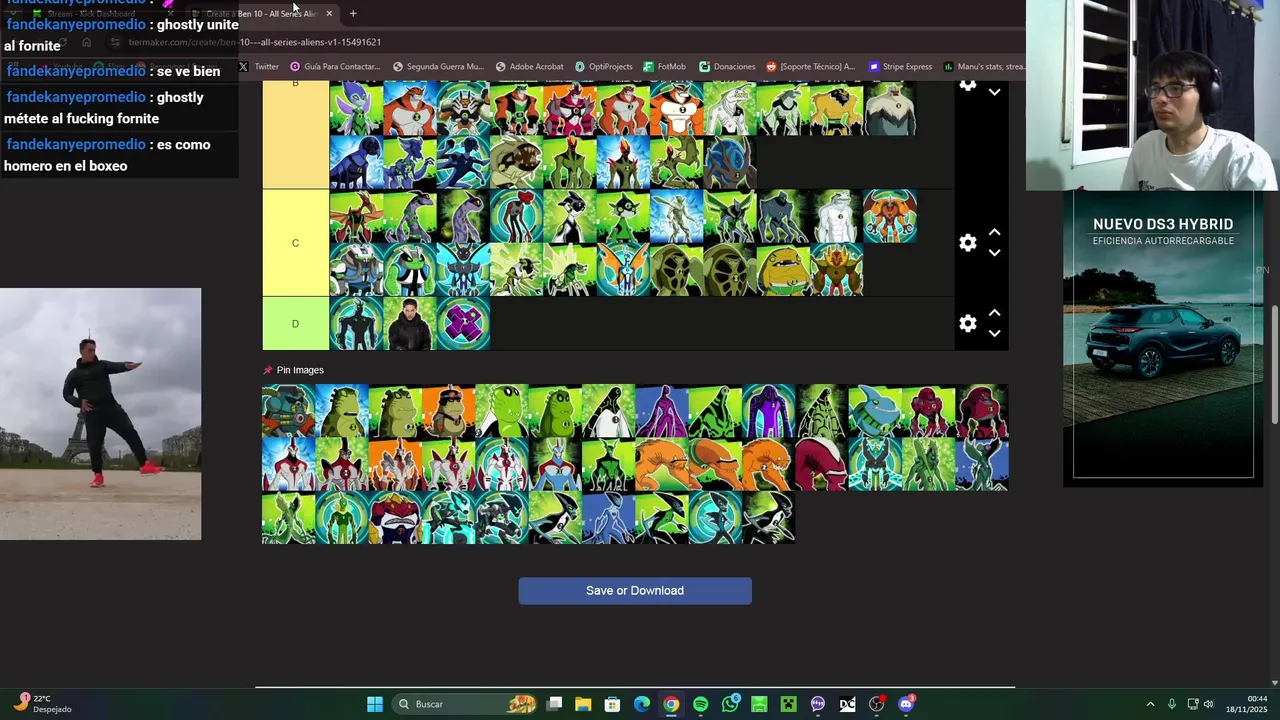This screenshot has width=1280, height=720.
Task: Open the Segunda Guerra Mu... bookmark
Action: (439, 67)
